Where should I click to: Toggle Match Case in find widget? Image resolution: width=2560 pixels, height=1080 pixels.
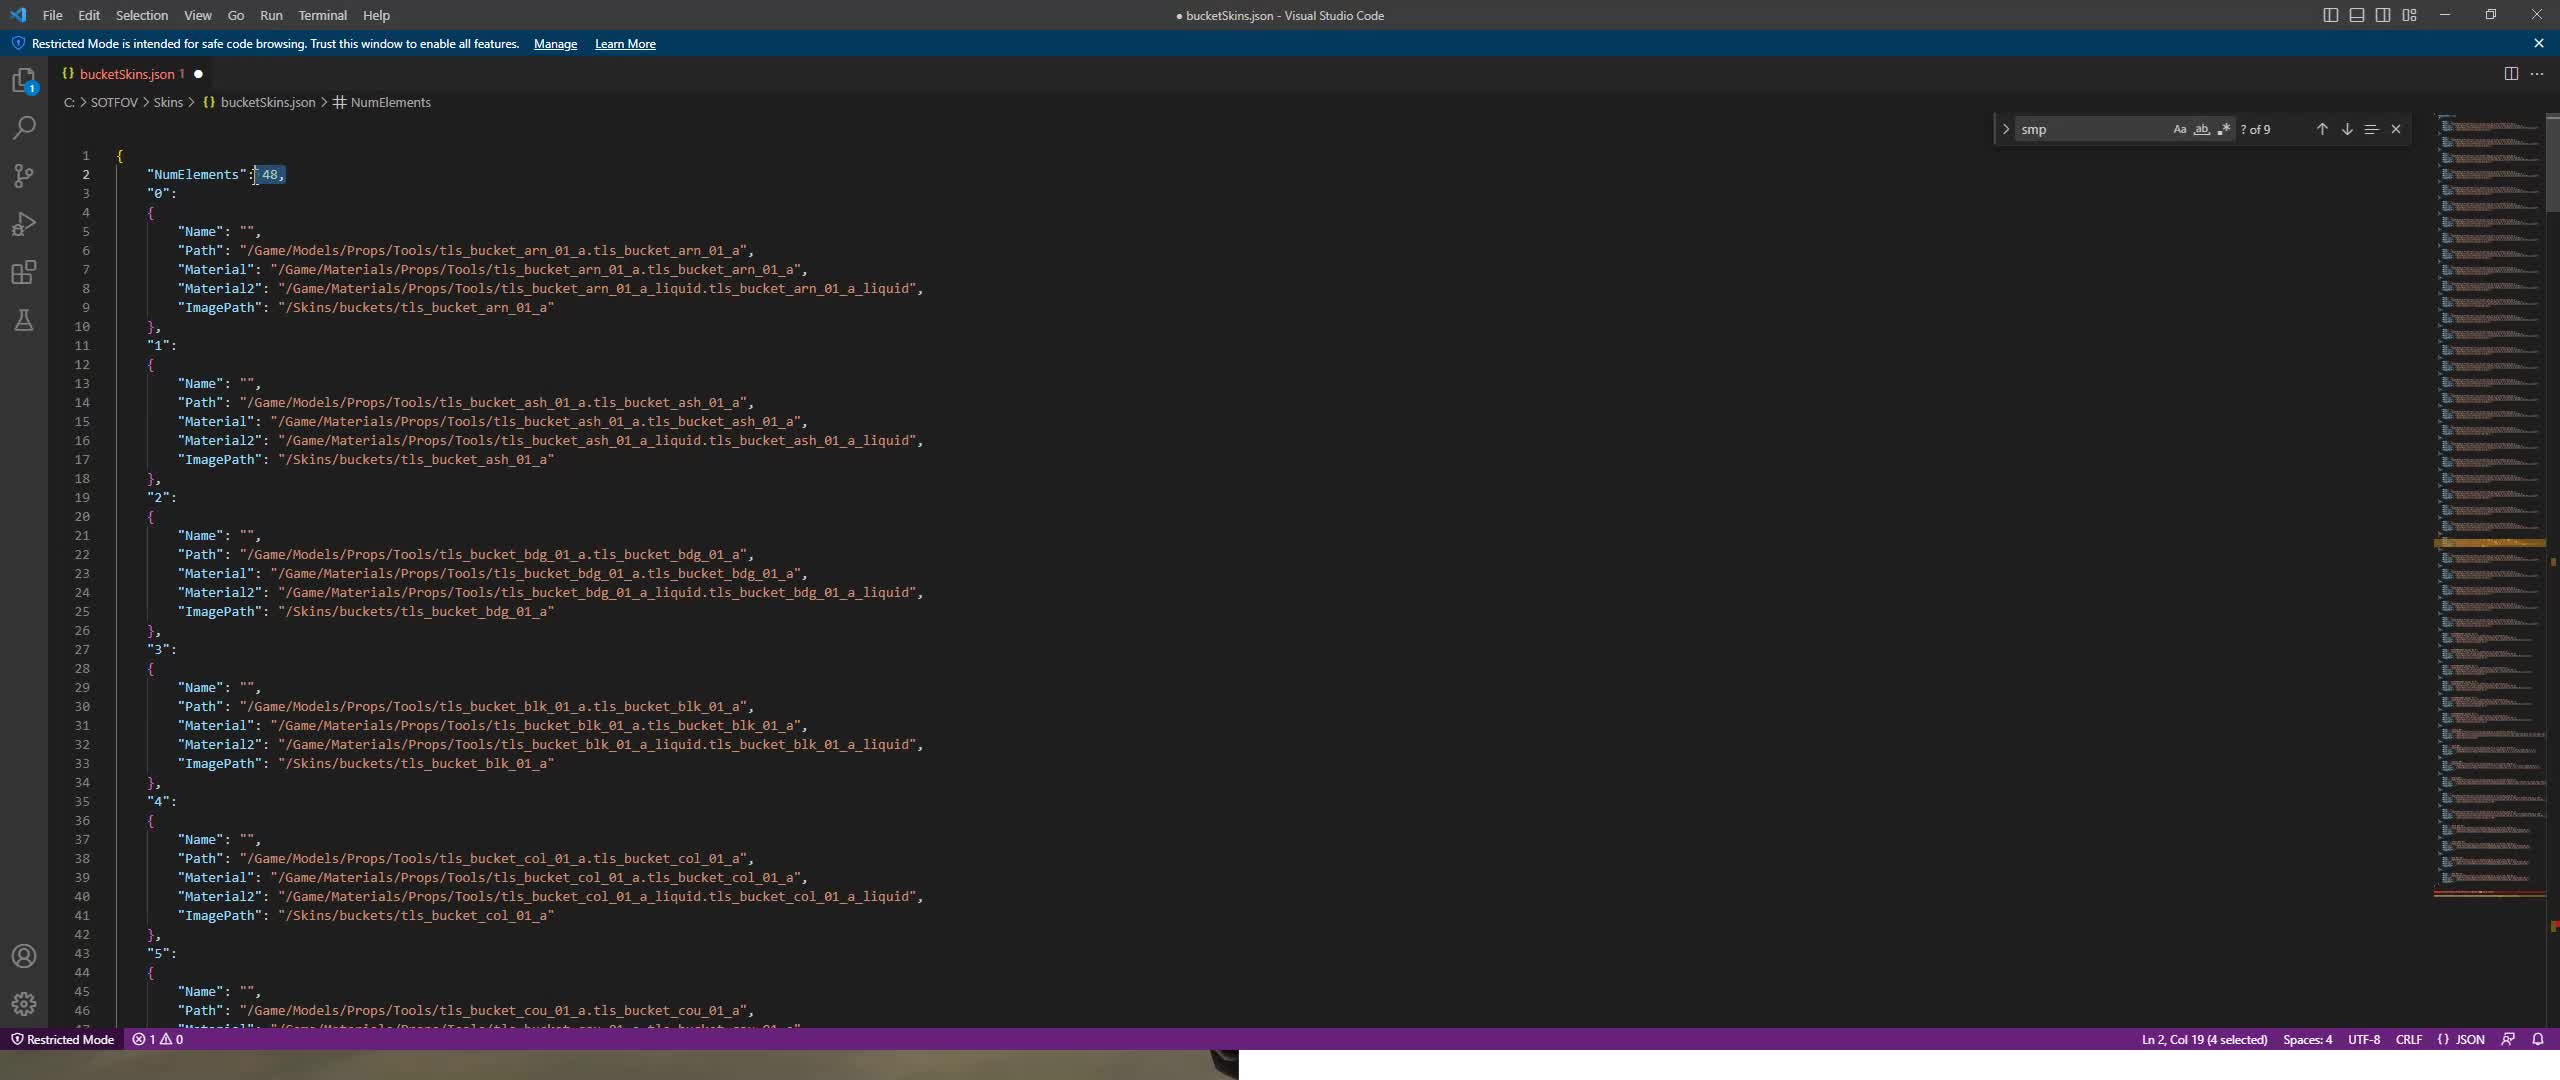2179,129
